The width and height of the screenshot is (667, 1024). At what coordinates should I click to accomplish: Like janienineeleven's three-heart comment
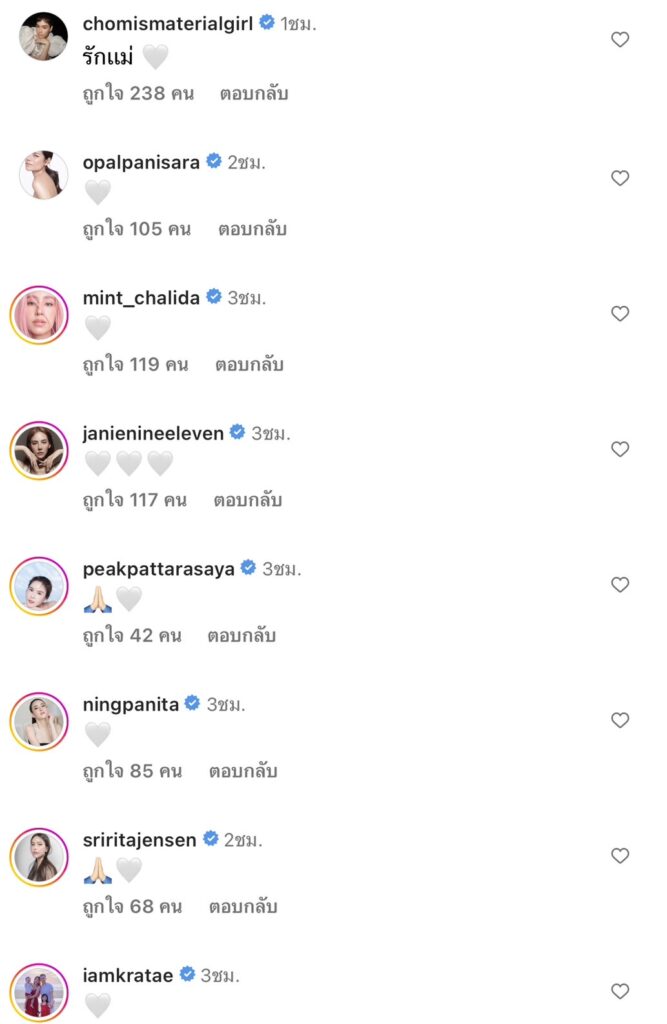[x=620, y=449]
